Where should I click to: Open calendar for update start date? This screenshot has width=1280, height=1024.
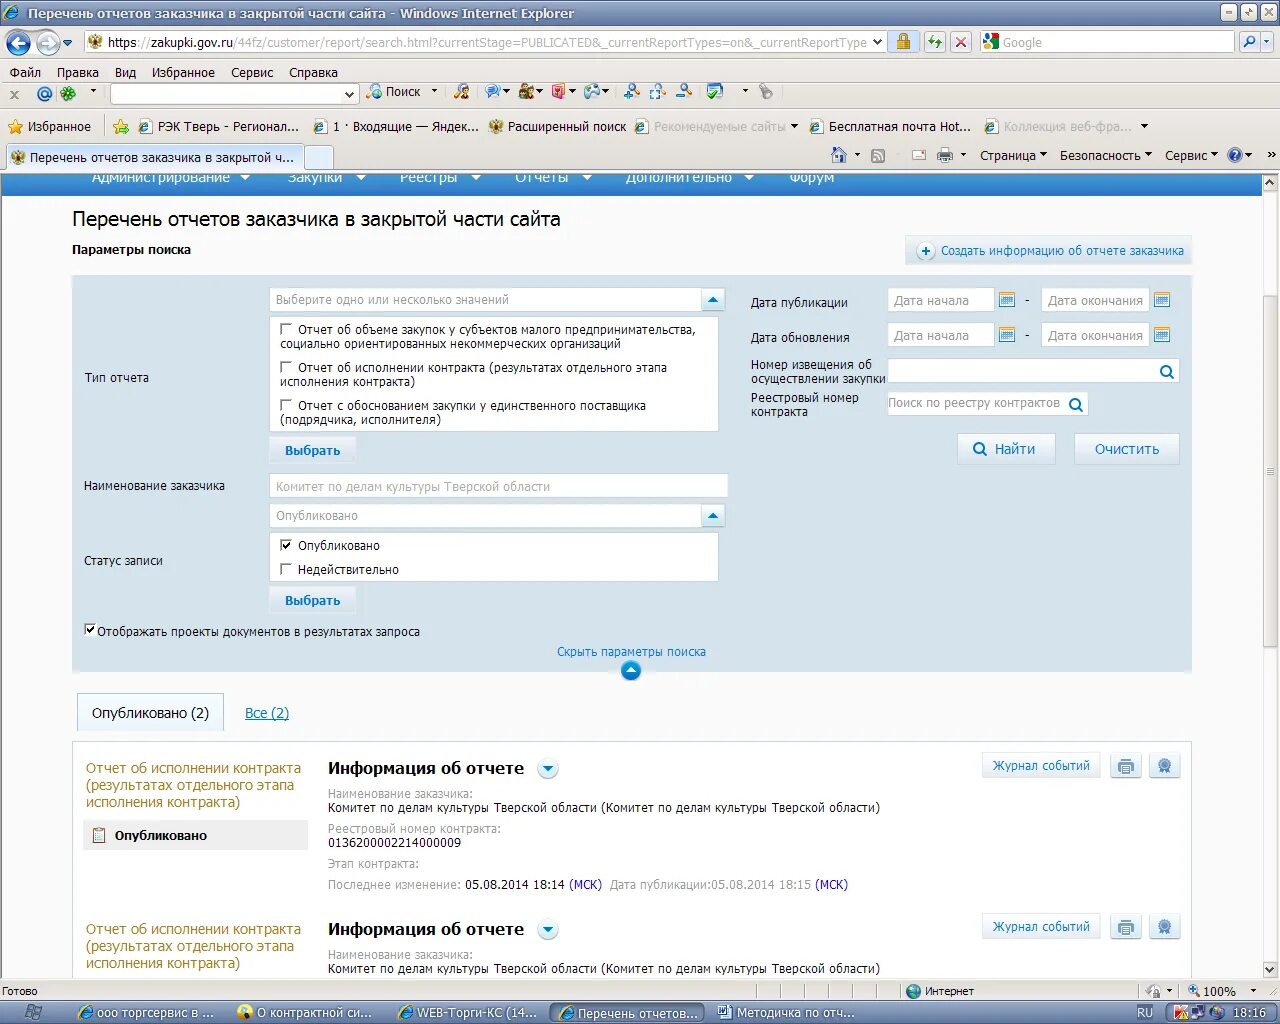(x=1007, y=335)
